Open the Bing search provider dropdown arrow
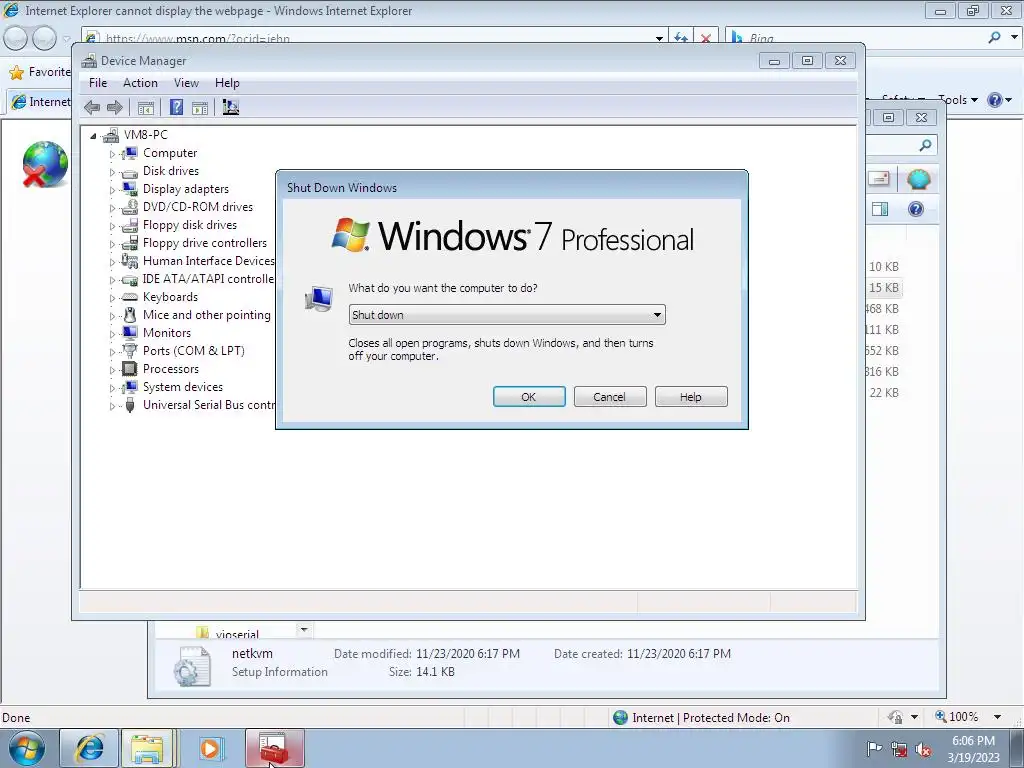Image resolution: width=1024 pixels, height=768 pixels. (x=1014, y=37)
